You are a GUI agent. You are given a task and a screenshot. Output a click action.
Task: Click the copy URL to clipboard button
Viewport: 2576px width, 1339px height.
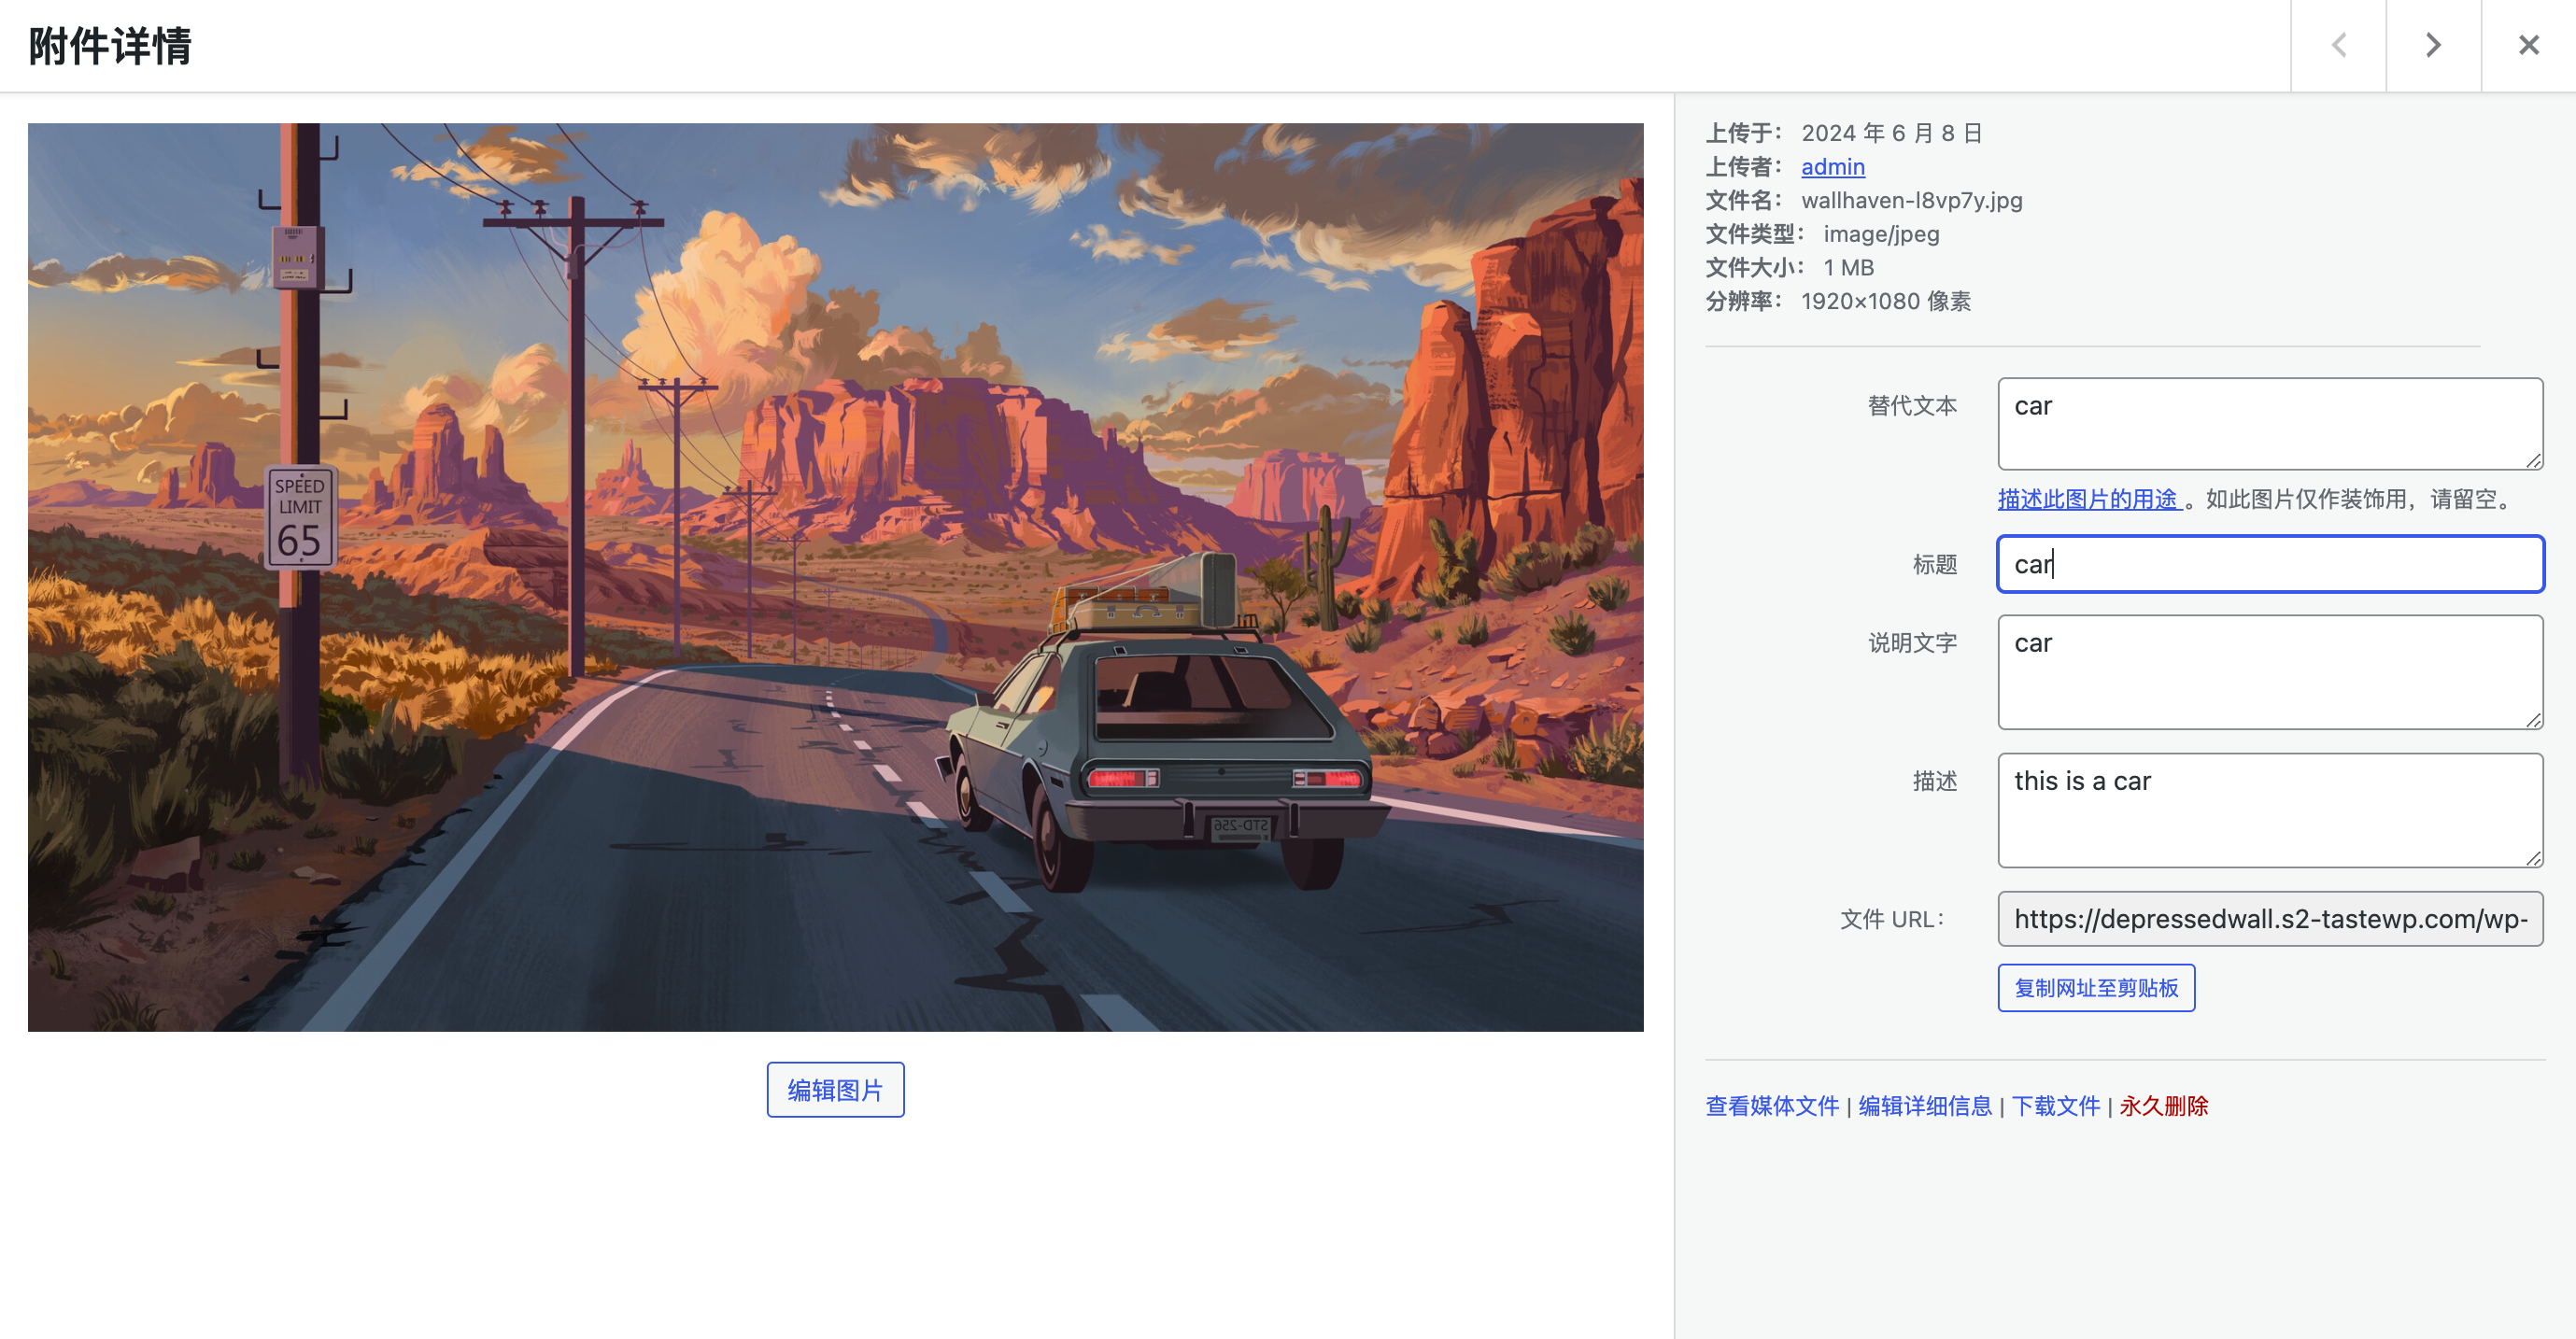[x=2096, y=988]
